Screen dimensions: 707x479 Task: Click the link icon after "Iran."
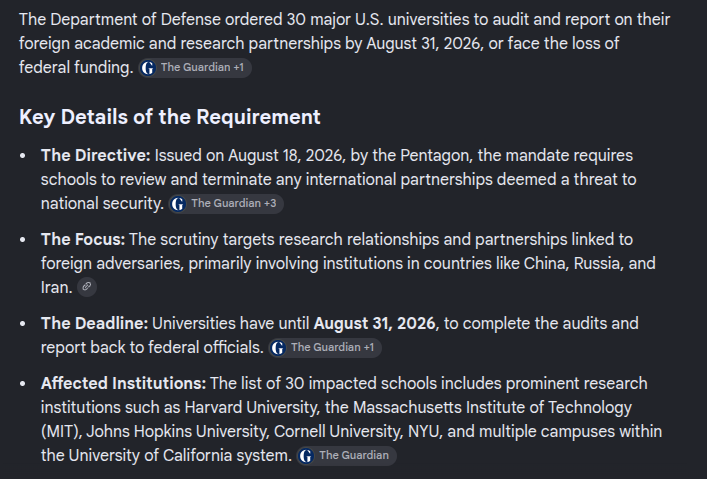point(87,287)
